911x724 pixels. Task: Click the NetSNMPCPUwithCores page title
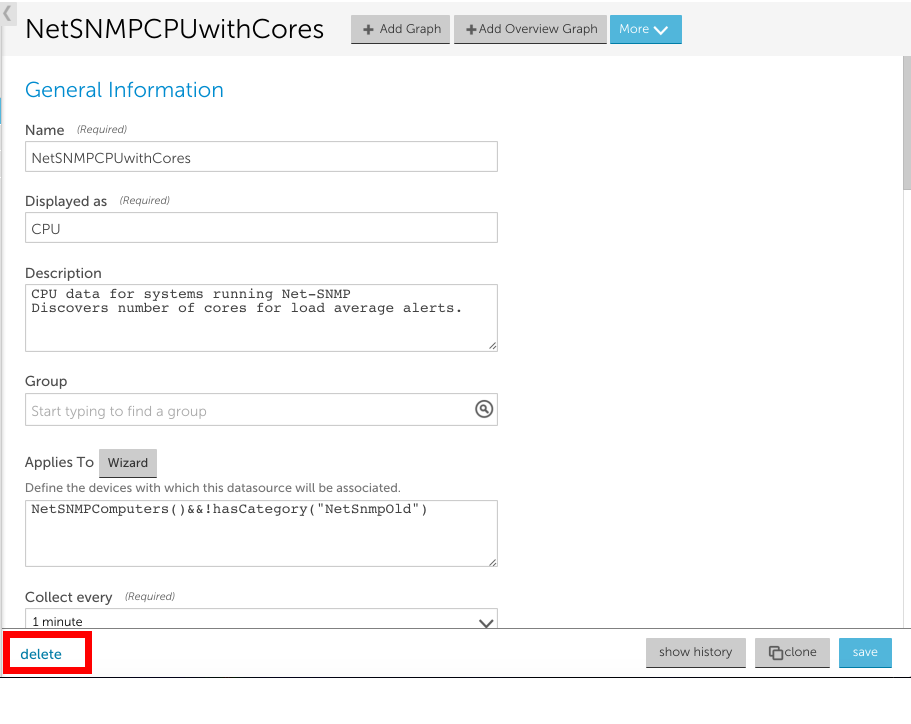174,29
